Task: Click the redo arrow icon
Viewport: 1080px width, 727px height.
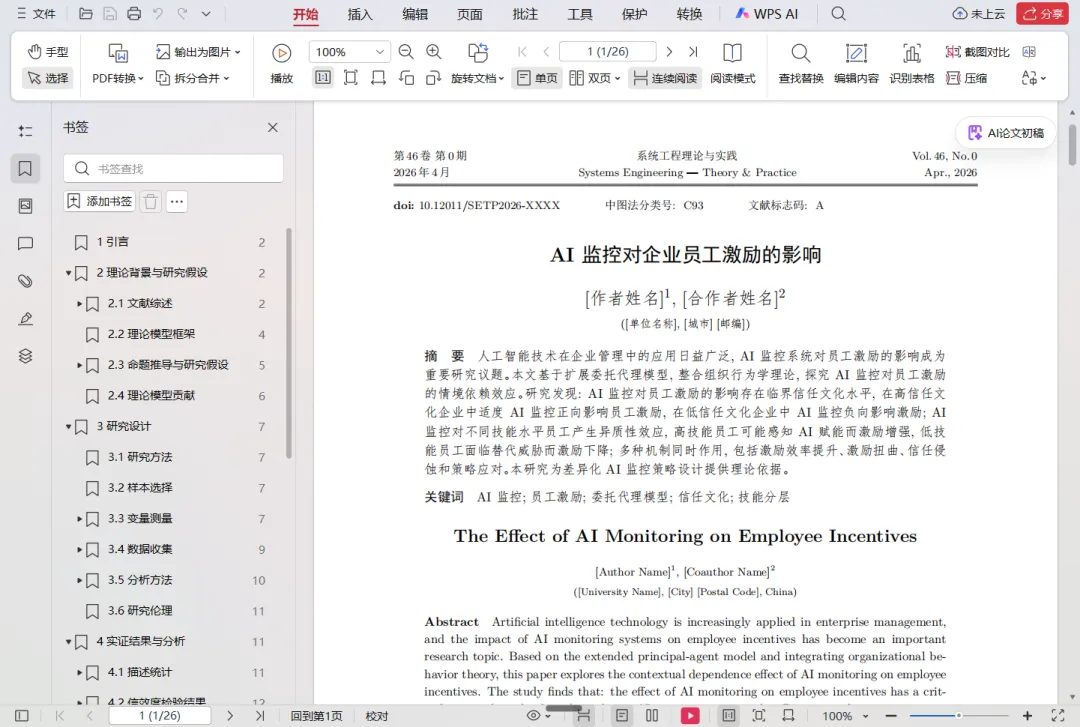Action: coord(183,14)
